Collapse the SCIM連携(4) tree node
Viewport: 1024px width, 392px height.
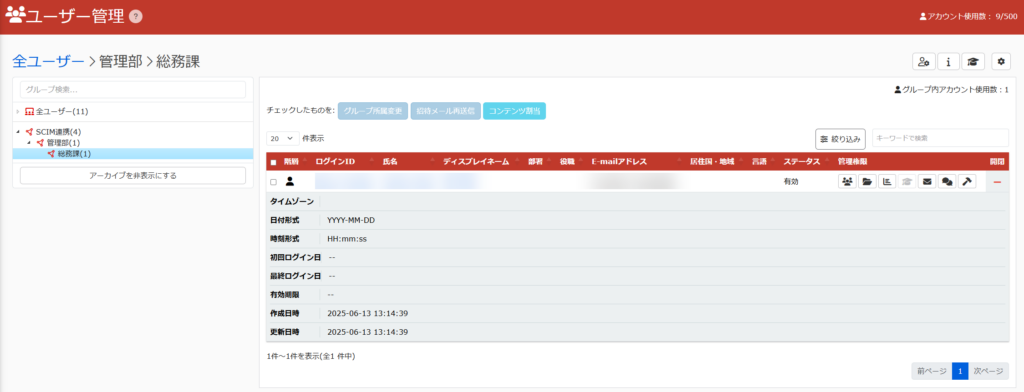coord(18,132)
